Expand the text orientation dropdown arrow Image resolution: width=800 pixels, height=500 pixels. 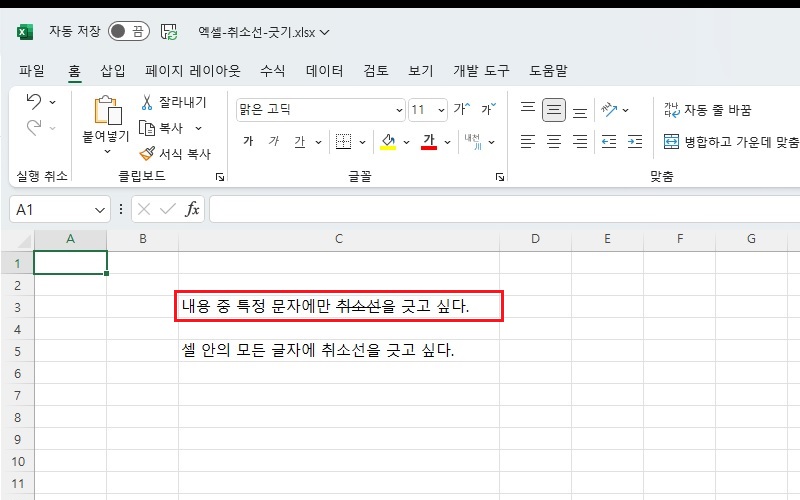(x=626, y=110)
